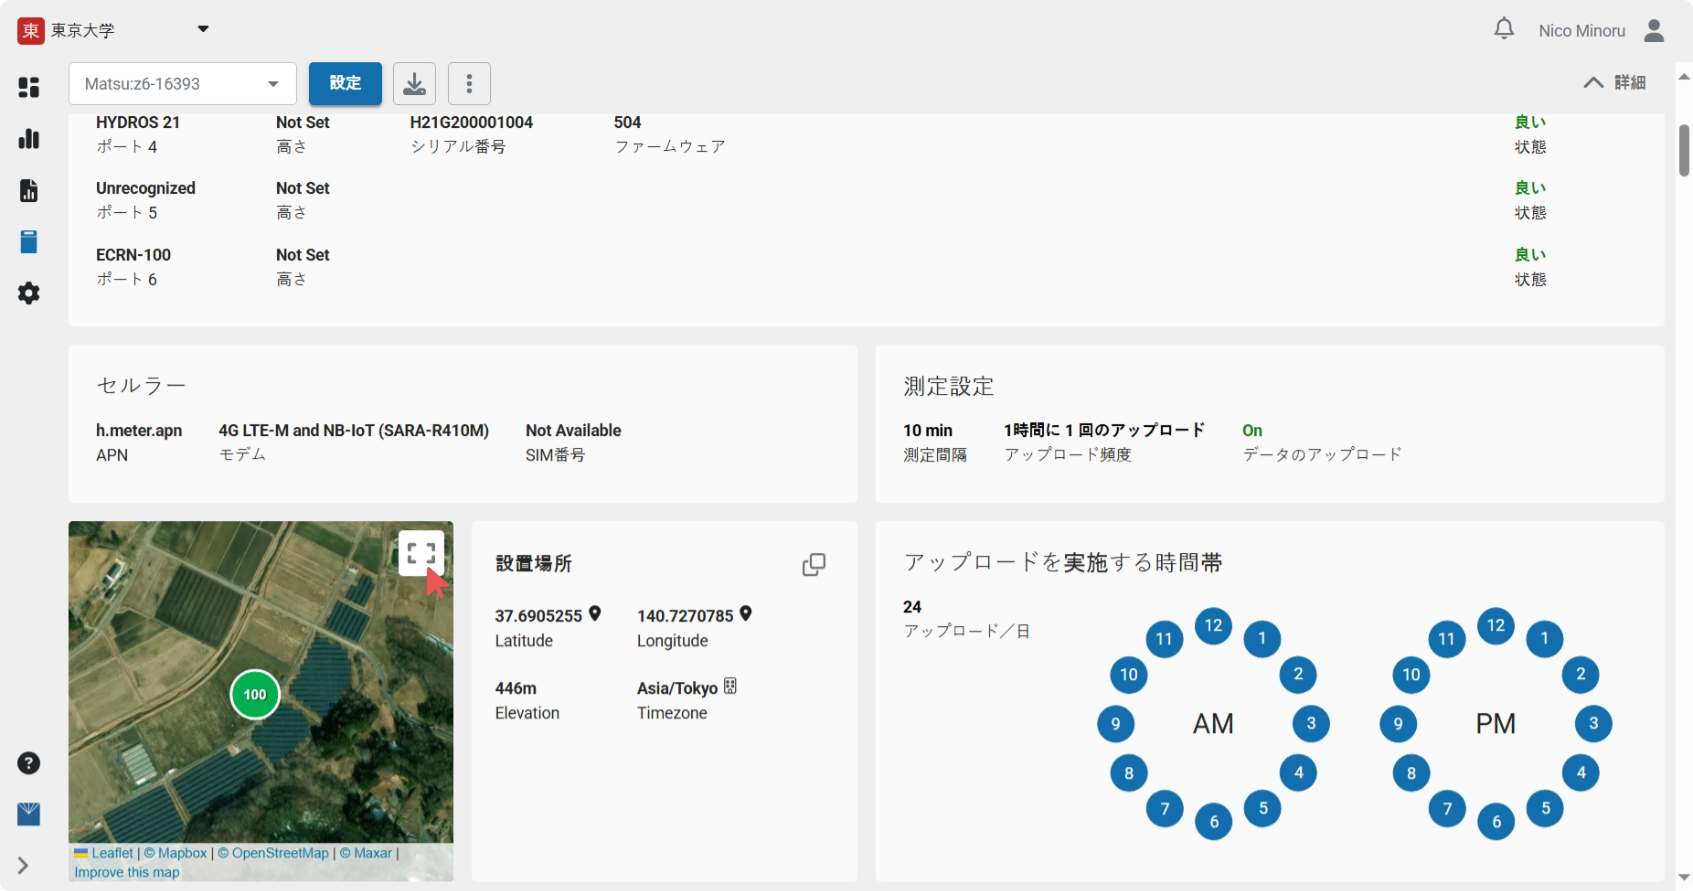Open the Matsu:z6-16393 device dropdown
Viewport: 1693px width, 891px height.
(x=182, y=83)
